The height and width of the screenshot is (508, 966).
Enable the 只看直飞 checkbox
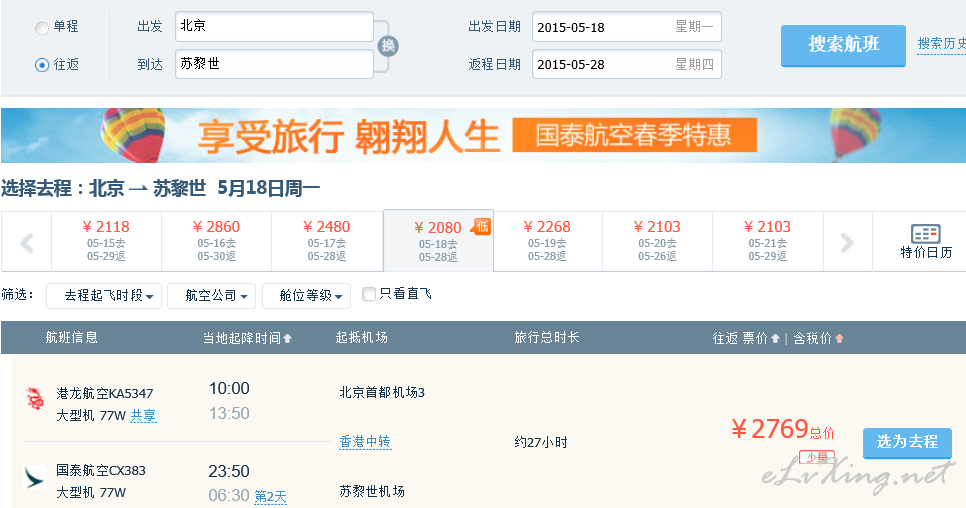coord(369,294)
